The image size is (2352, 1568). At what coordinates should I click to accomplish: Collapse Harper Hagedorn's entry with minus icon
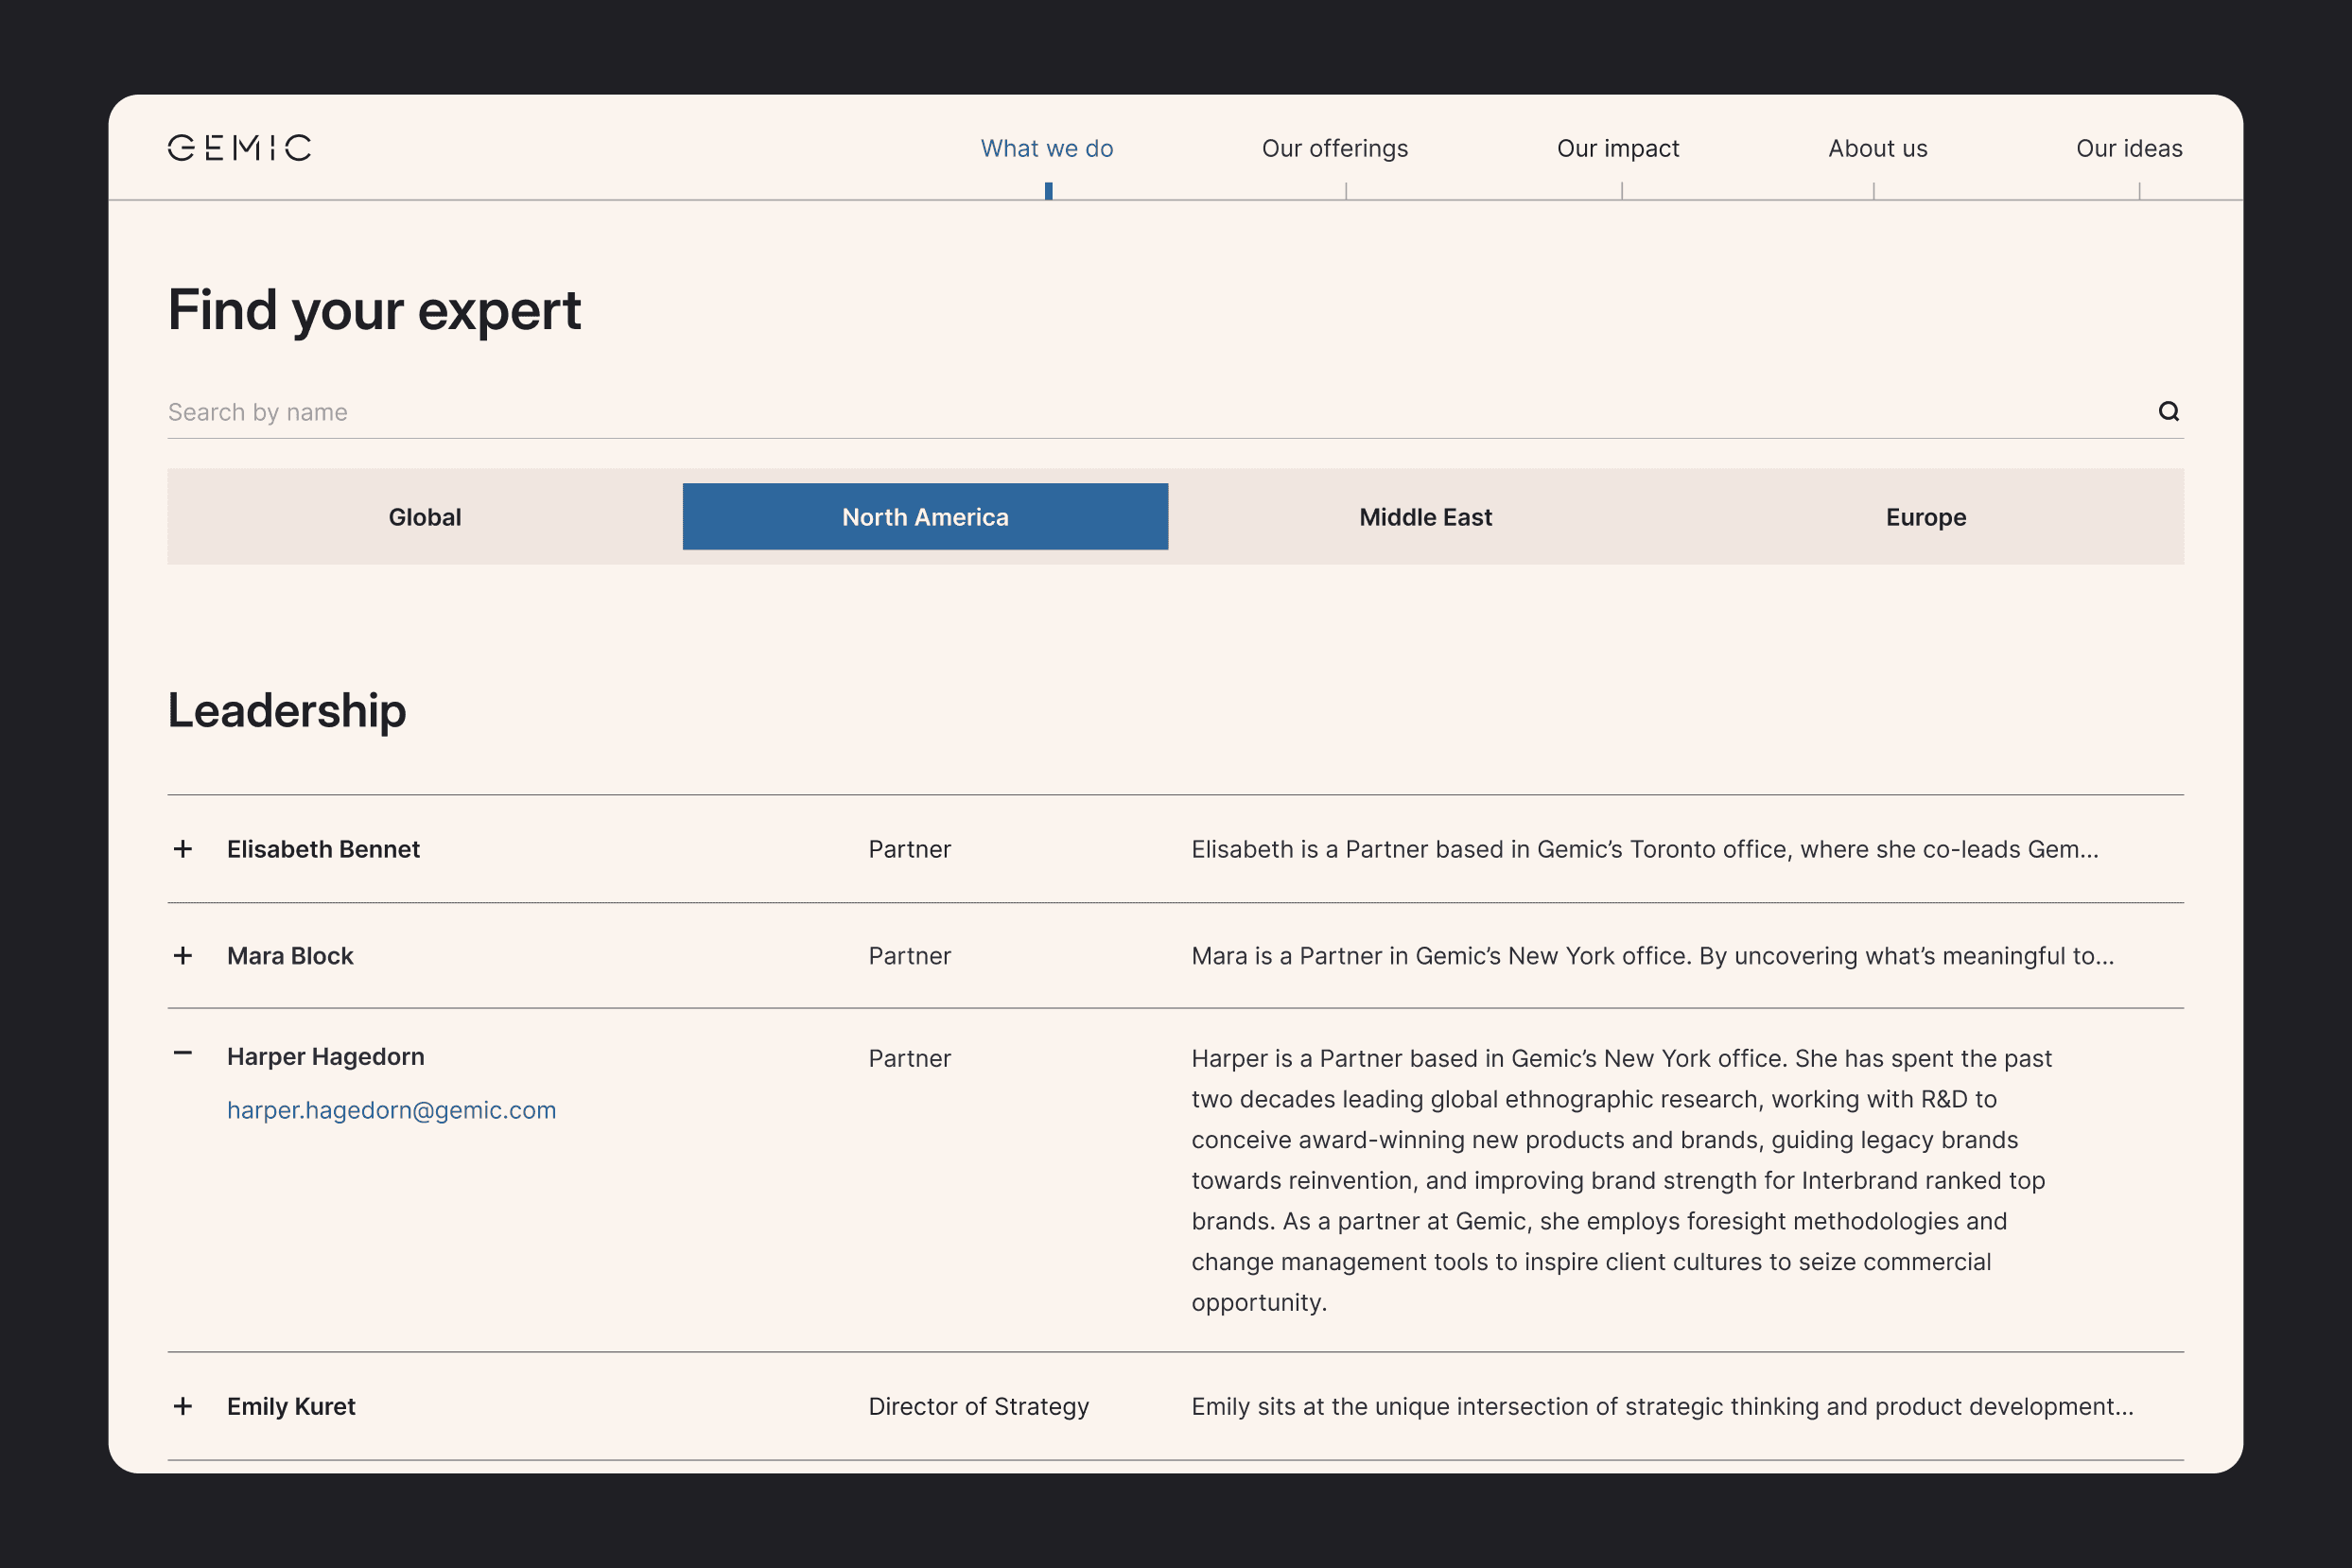[x=183, y=1053]
